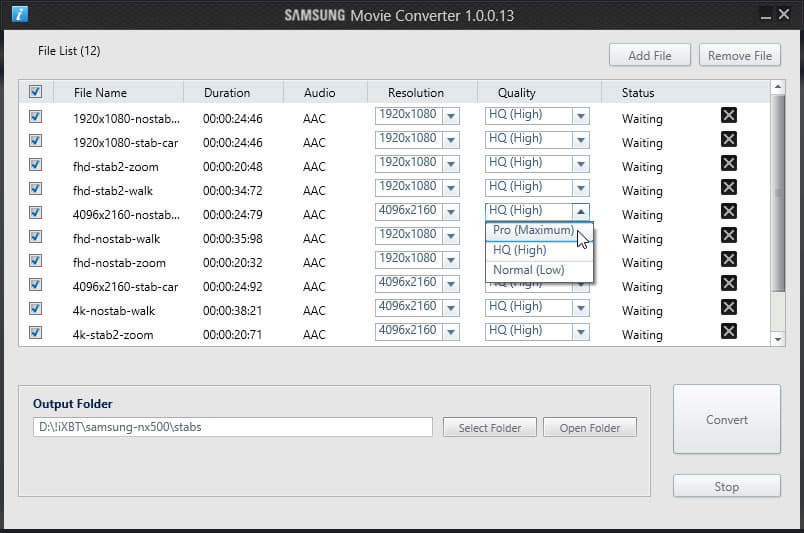Image resolution: width=804 pixels, height=533 pixels.
Task: Minimize the Movie Converter window
Action: pos(766,15)
